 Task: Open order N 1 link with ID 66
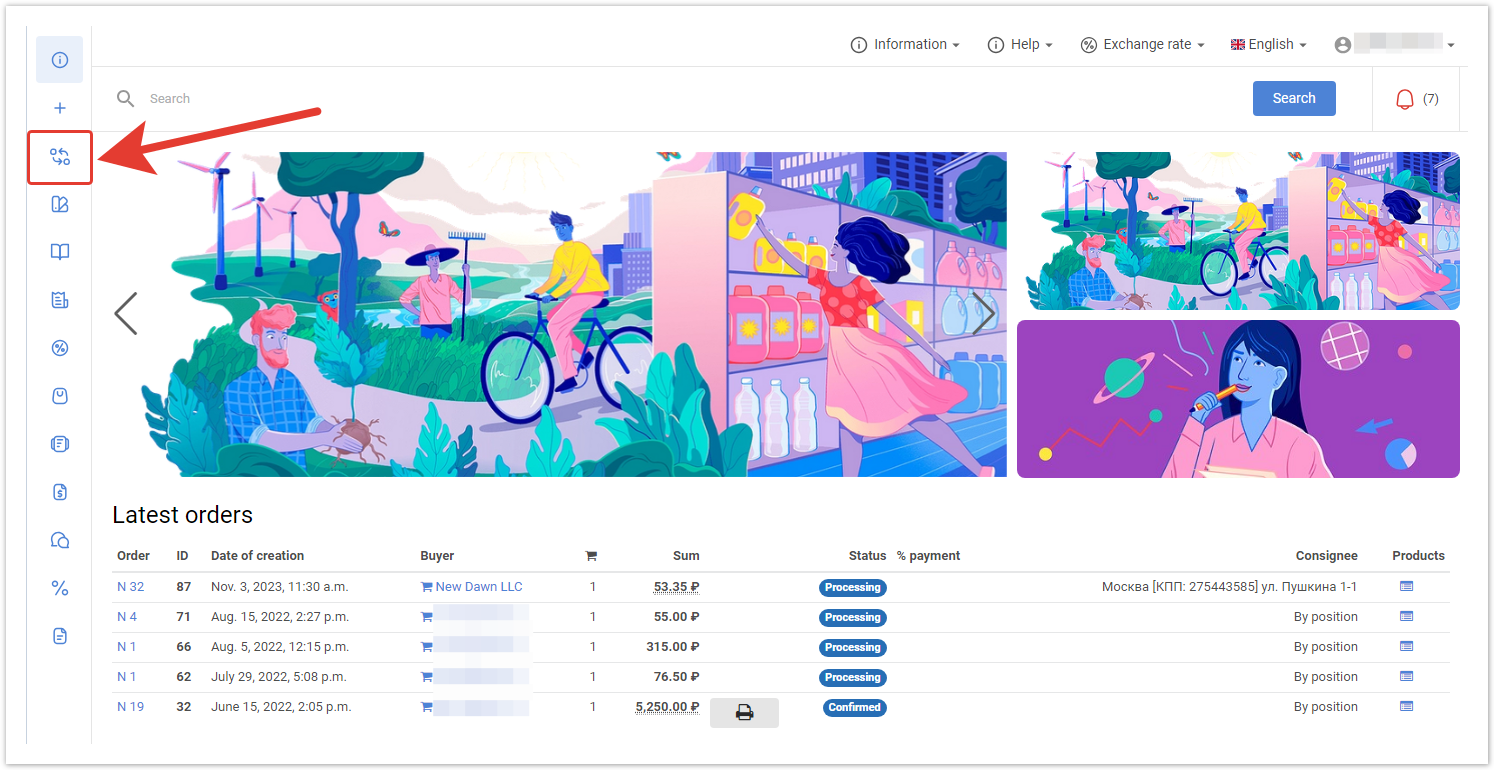coord(127,647)
